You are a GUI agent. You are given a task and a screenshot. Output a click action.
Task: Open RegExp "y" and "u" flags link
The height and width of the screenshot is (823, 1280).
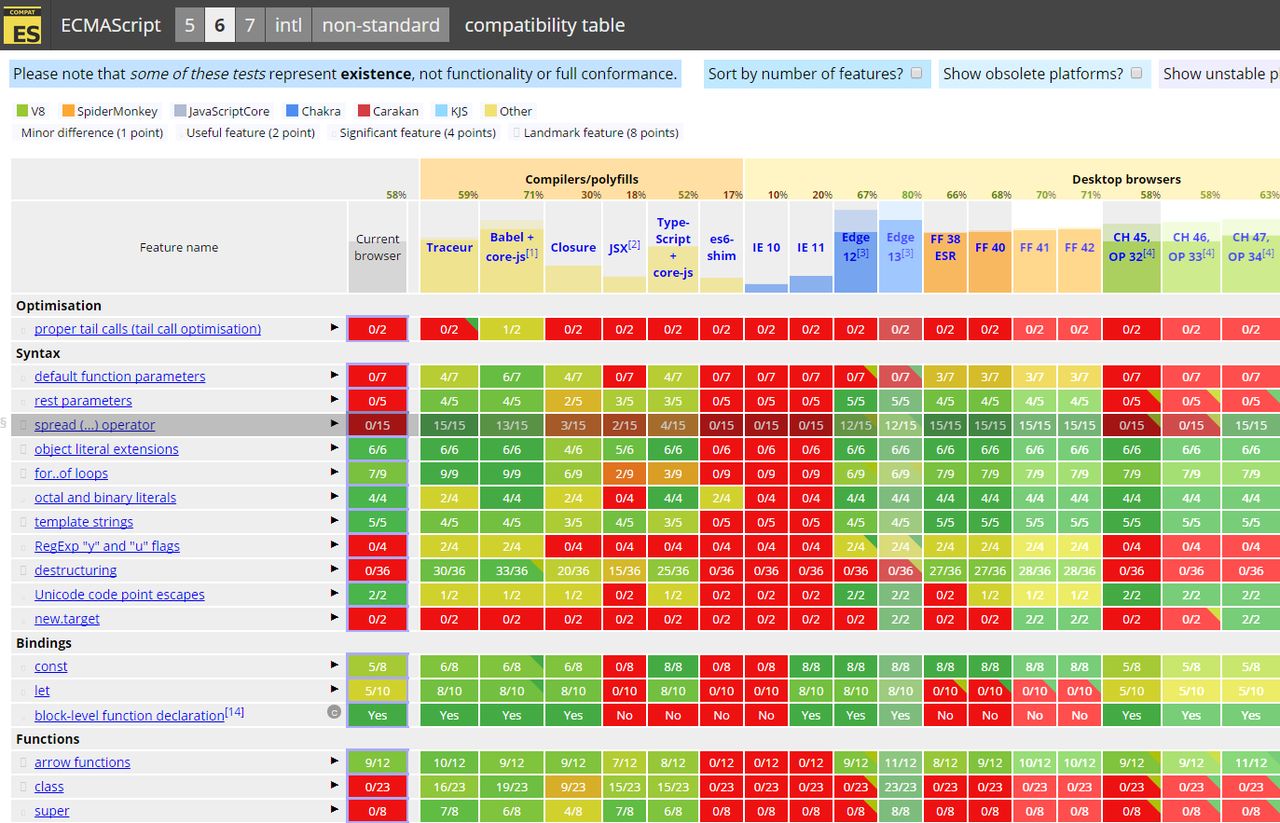pyautogui.click(x=107, y=545)
